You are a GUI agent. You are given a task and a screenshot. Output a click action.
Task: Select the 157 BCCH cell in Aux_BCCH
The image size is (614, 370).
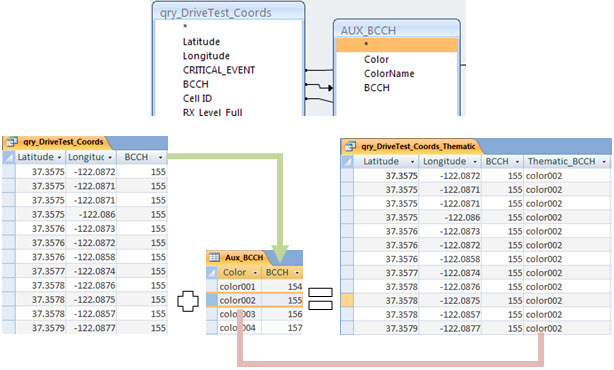pyautogui.click(x=282, y=328)
